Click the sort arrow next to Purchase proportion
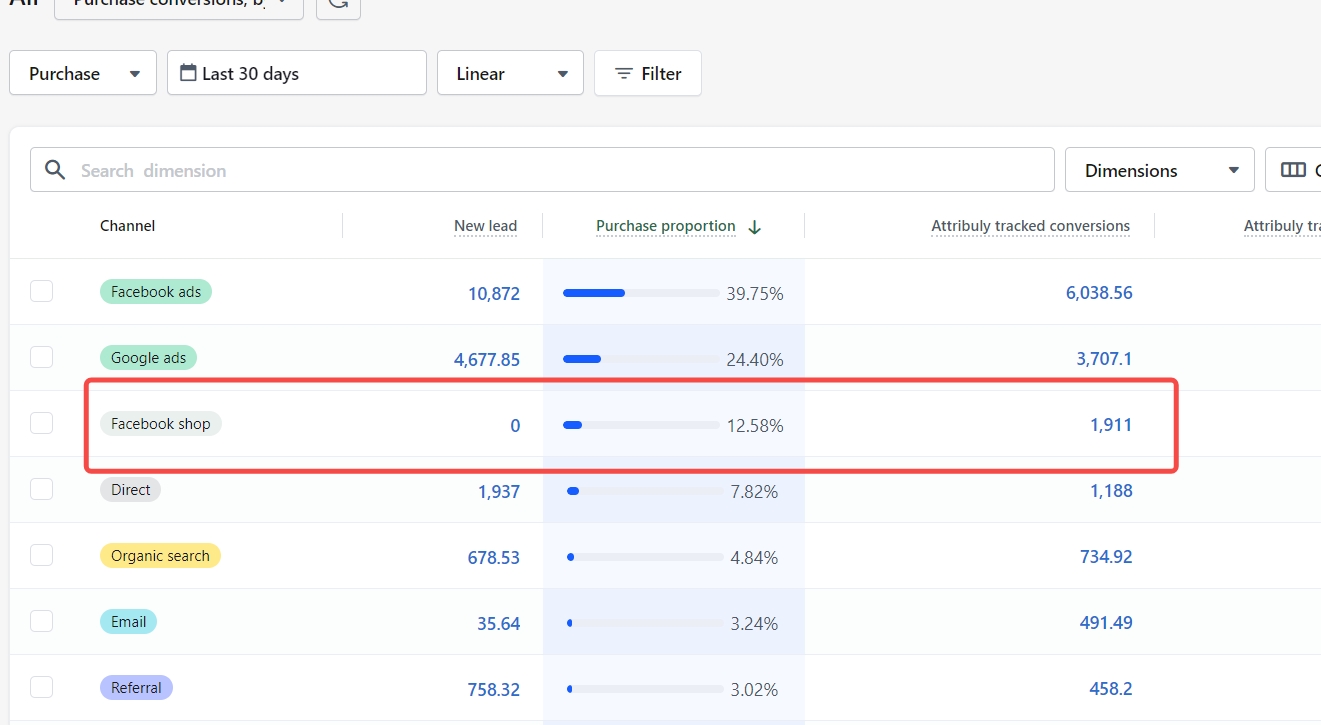The height and width of the screenshot is (725, 1321). [755, 227]
